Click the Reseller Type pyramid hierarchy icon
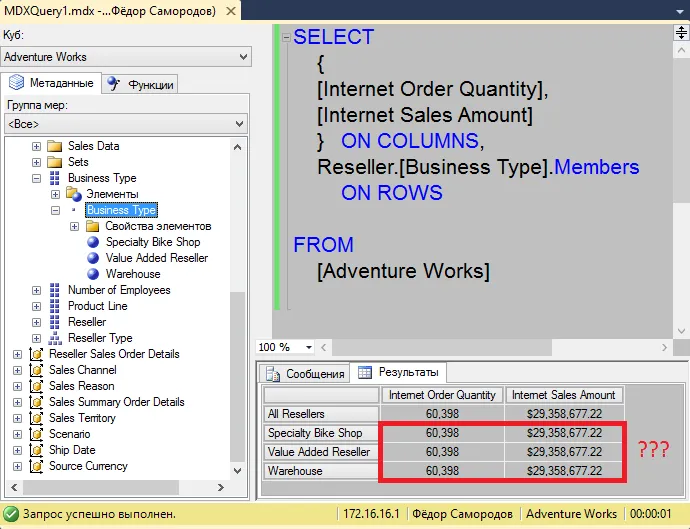Screen dimensions: 690x529 (55, 338)
